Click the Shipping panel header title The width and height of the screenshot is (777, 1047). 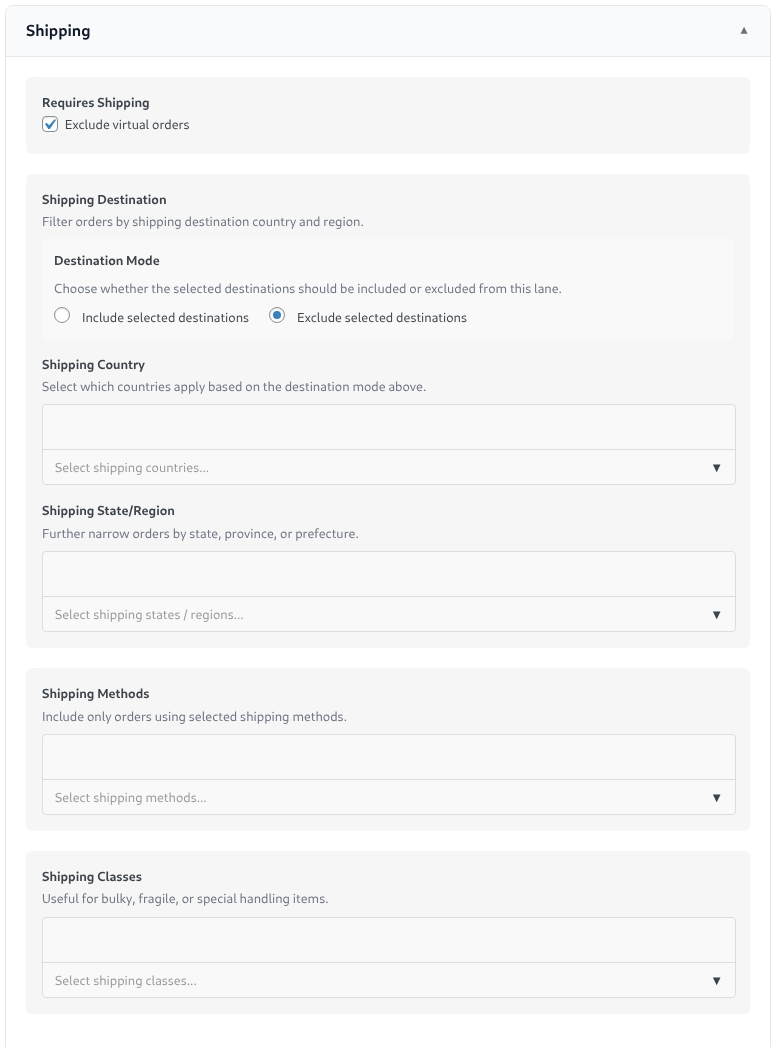click(x=58, y=31)
